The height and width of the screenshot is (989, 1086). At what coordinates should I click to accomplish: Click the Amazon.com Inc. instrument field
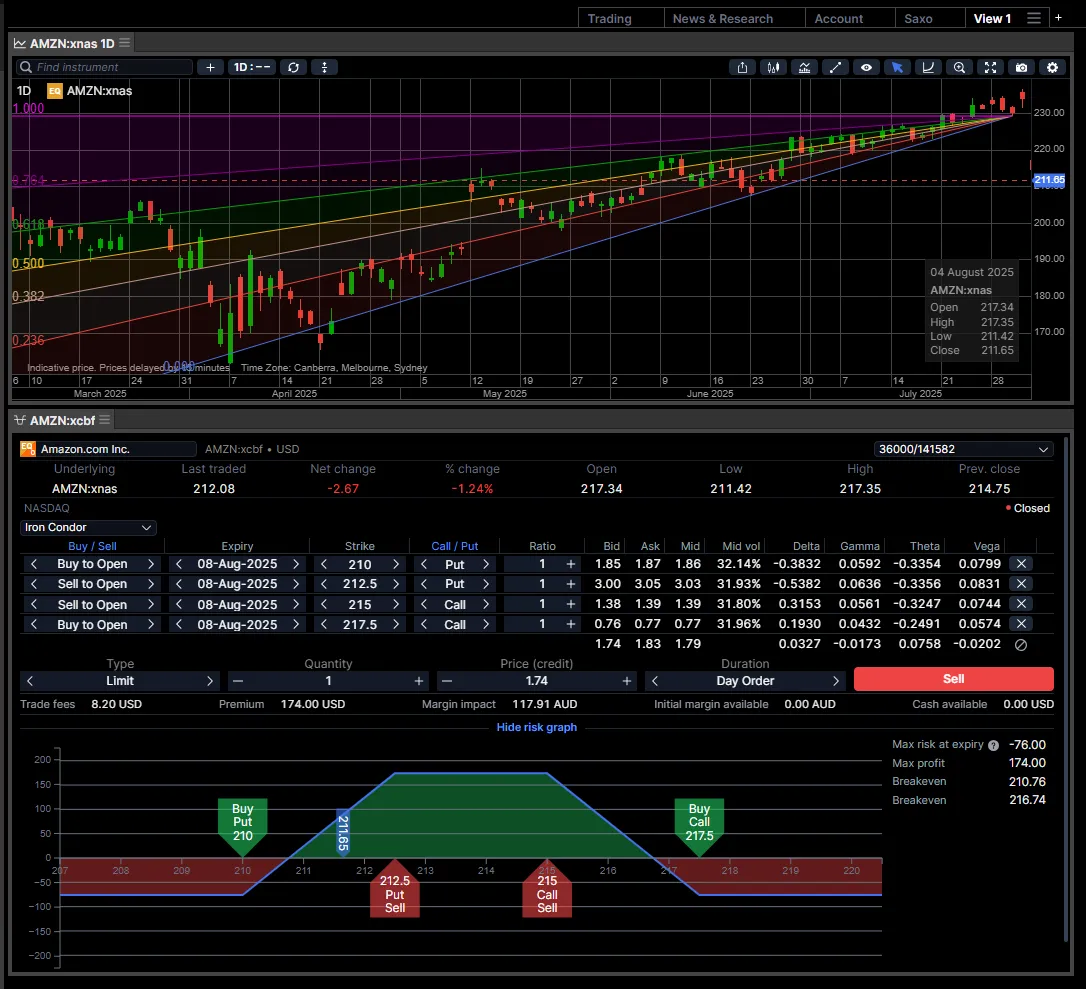(x=108, y=449)
